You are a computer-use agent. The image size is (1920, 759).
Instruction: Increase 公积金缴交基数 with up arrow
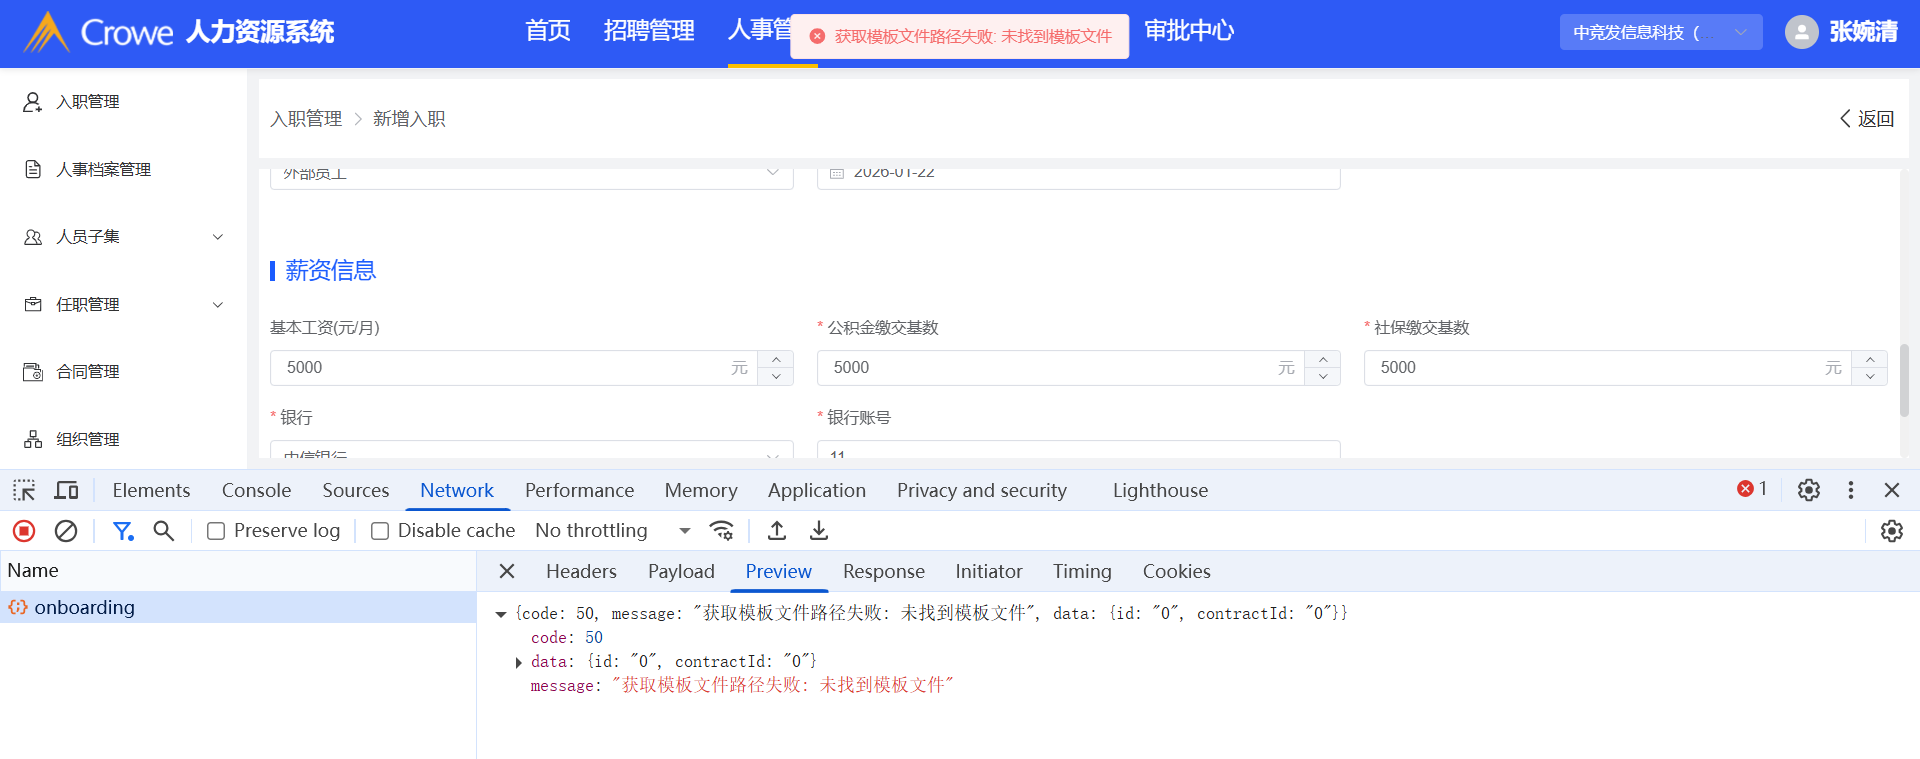point(1323,359)
